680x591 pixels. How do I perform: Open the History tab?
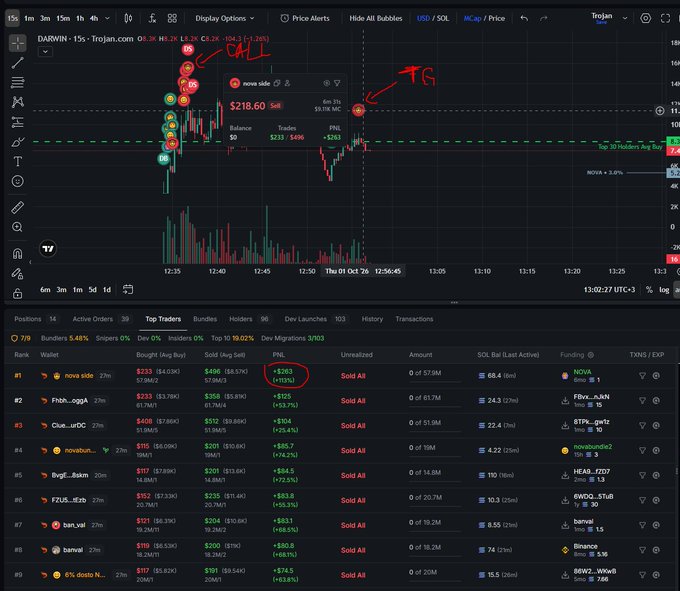(372, 319)
